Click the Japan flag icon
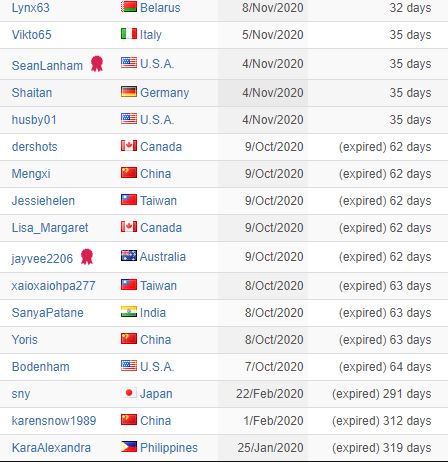Viewport: 448px width, 462px height. pos(129,392)
